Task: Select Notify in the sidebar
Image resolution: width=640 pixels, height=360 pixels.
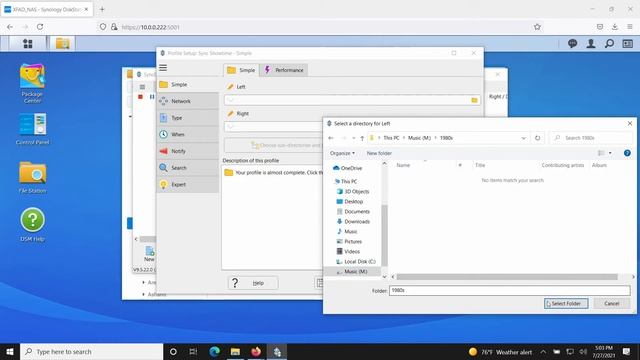Action: [x=188, y=151]
